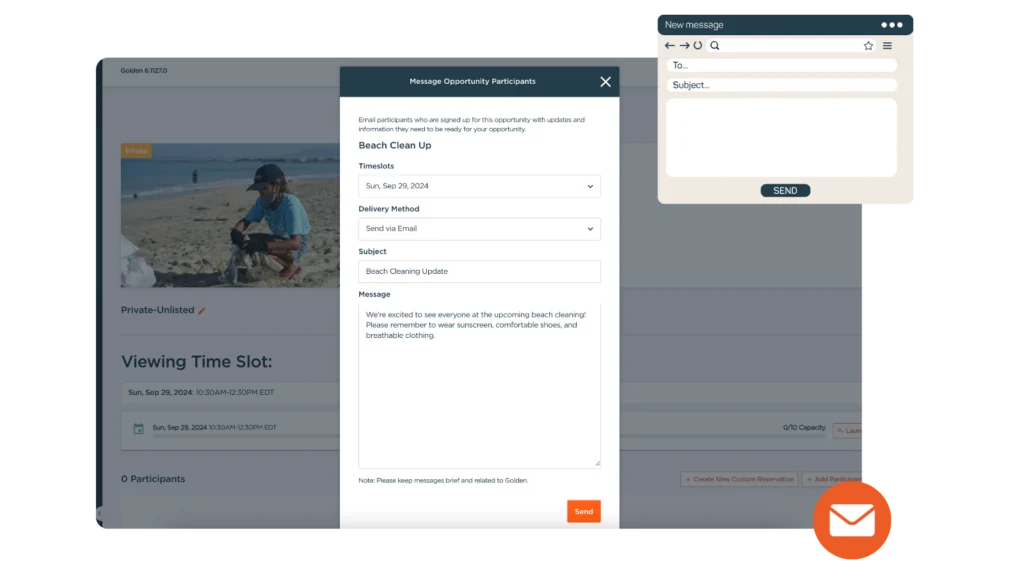Click the 0/10 Capacity text

coord(804,428)
